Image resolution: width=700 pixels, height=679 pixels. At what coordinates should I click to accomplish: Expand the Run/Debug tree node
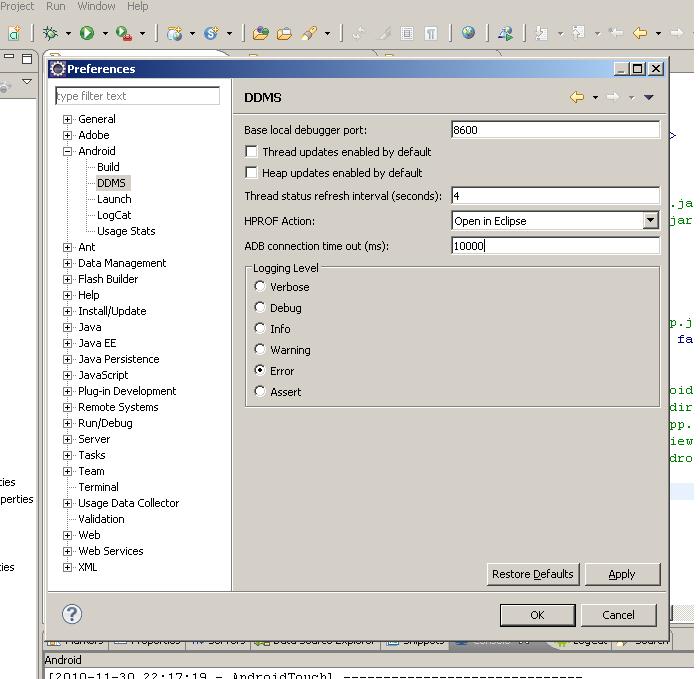click(67, 423)
